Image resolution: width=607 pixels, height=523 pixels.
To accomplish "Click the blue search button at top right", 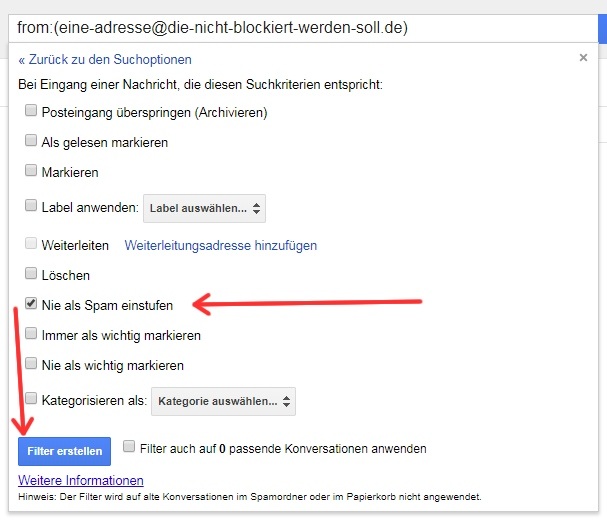I will click(601, 27).
